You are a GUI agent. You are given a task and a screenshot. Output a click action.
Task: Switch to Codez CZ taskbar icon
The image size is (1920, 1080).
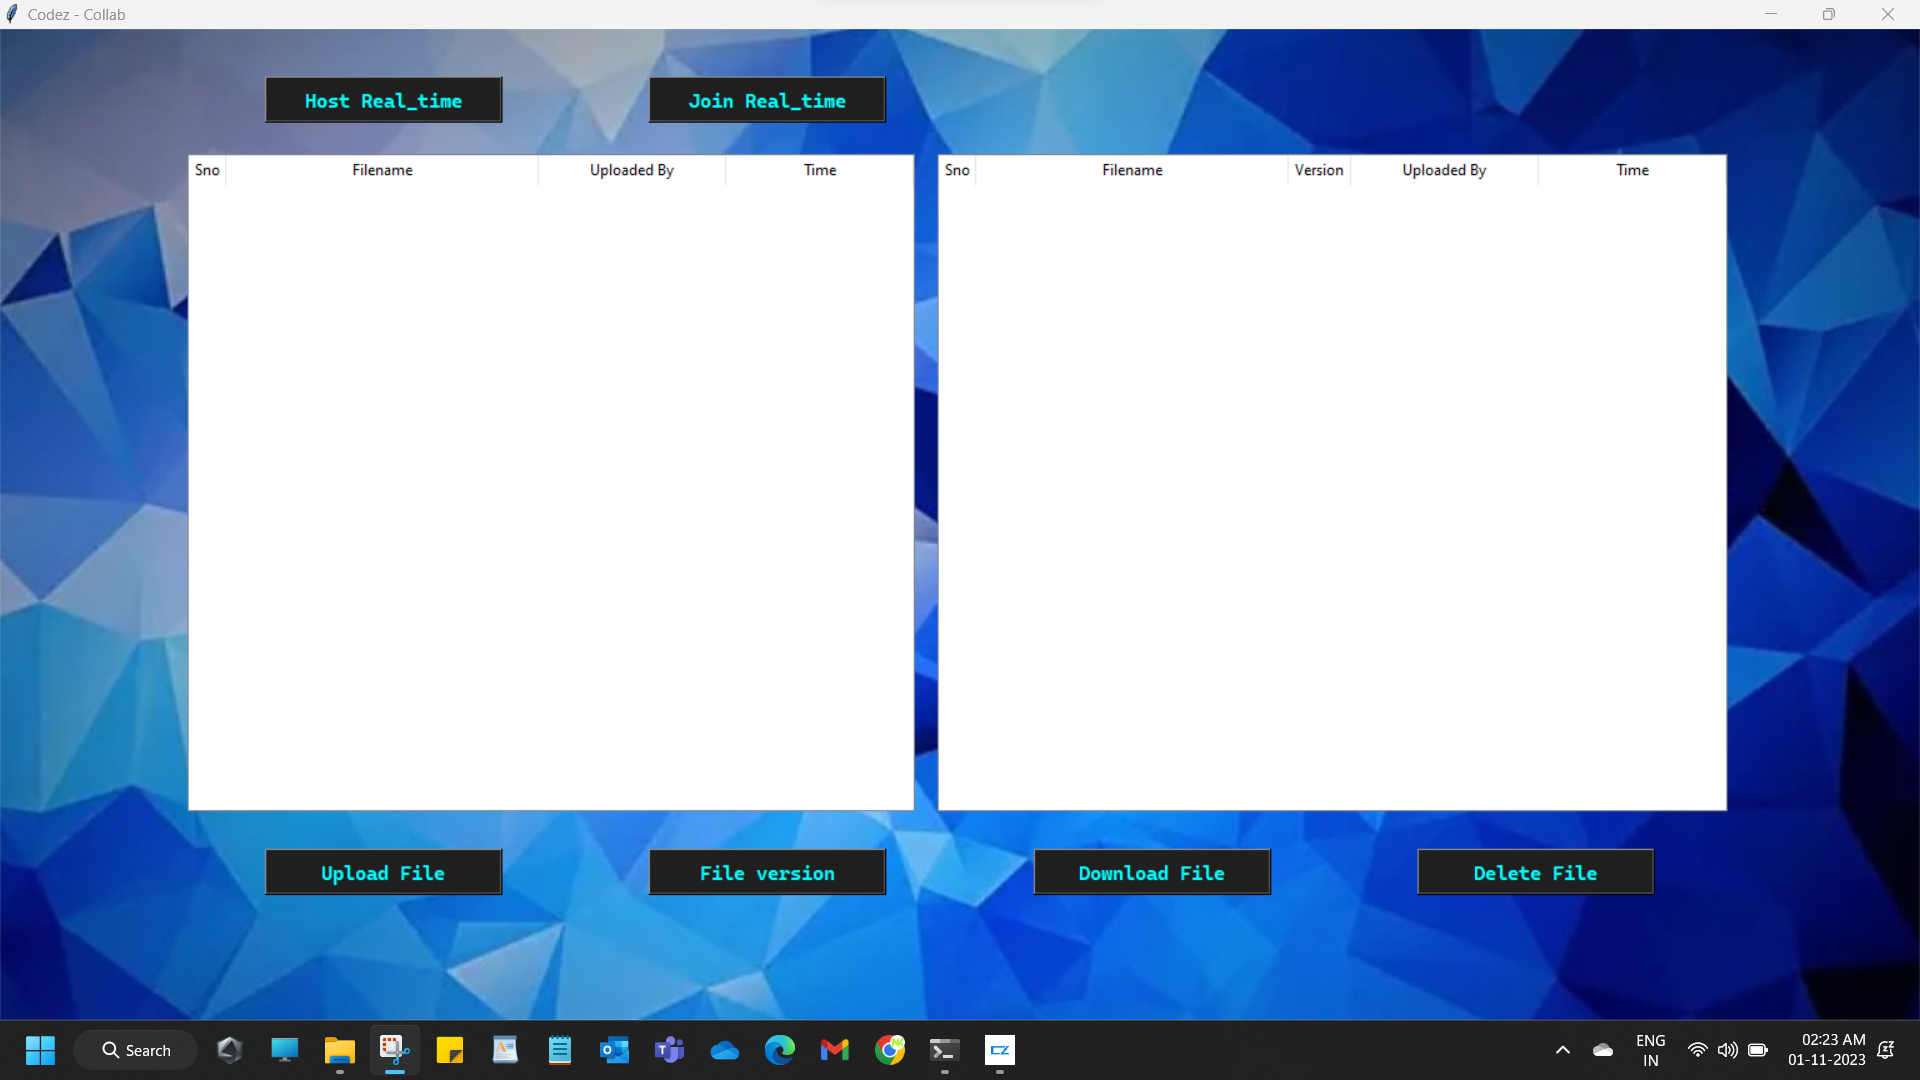999,1050
